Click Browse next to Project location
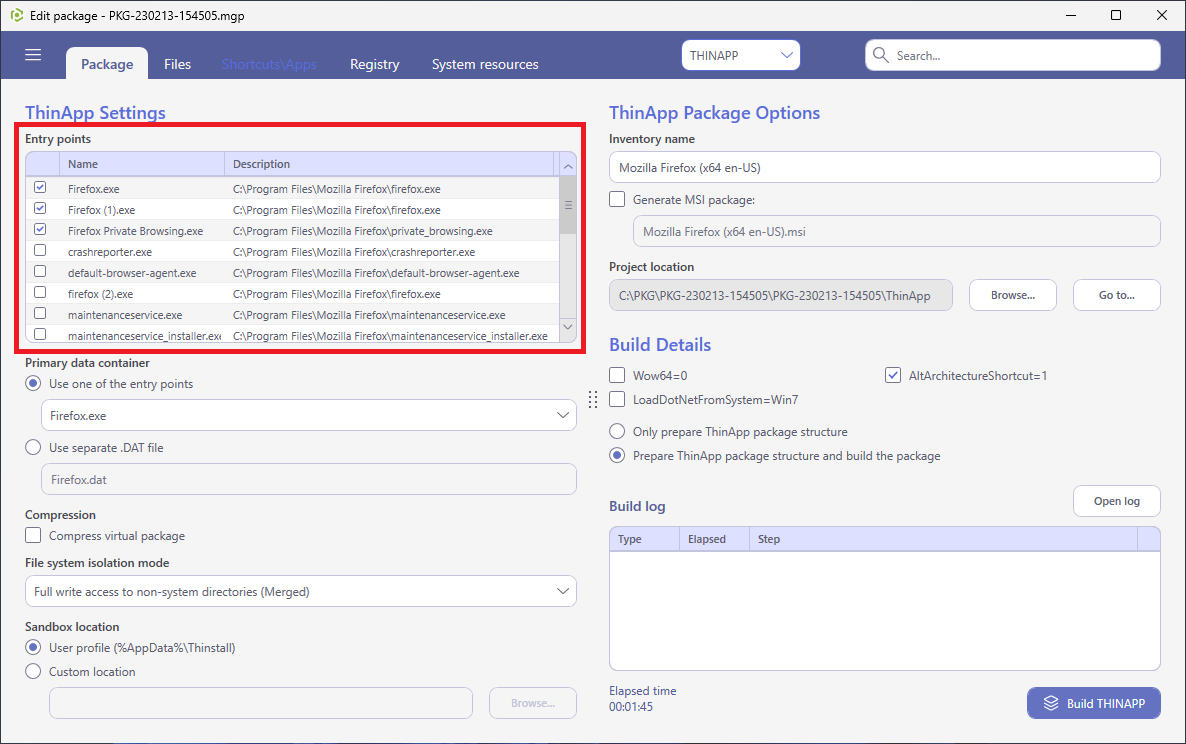 pyautogui.click(x=1013, y=295)
